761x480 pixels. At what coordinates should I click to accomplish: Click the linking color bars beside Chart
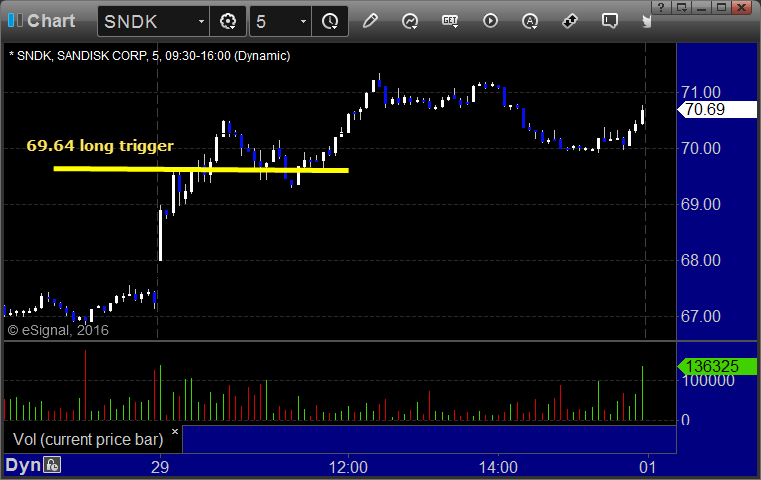point(15,20)
